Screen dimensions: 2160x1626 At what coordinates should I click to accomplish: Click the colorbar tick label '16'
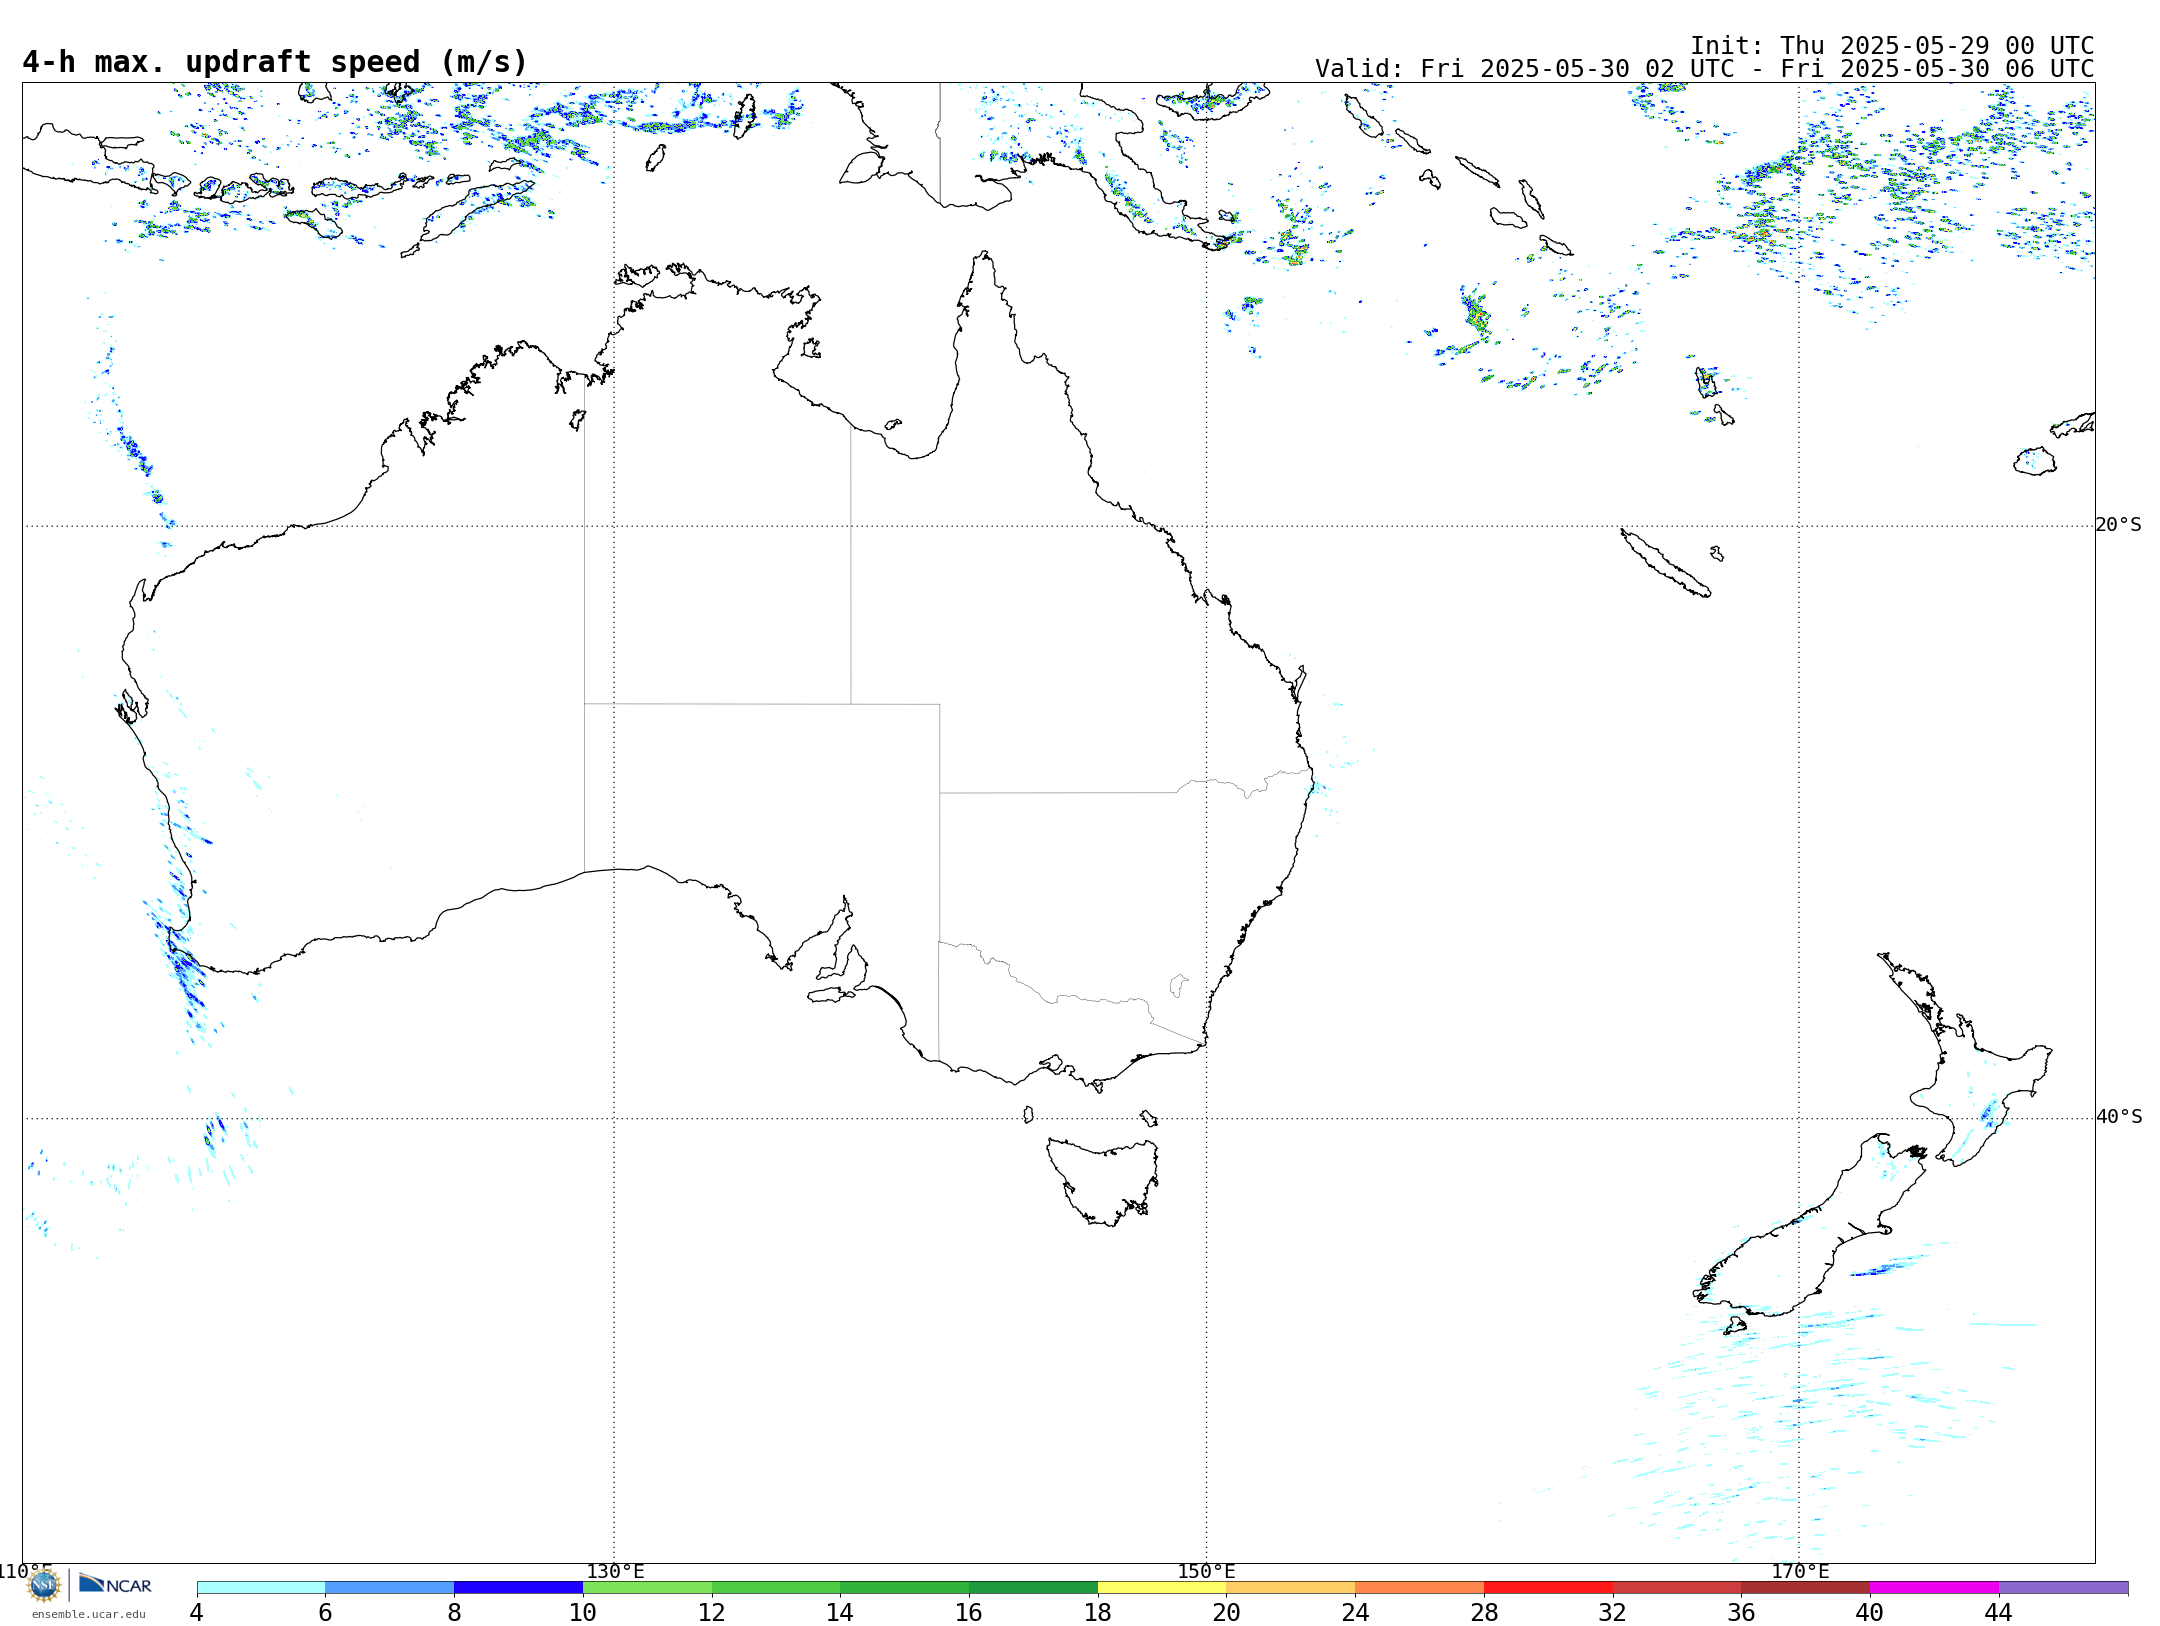click(x=969, y=1612)
